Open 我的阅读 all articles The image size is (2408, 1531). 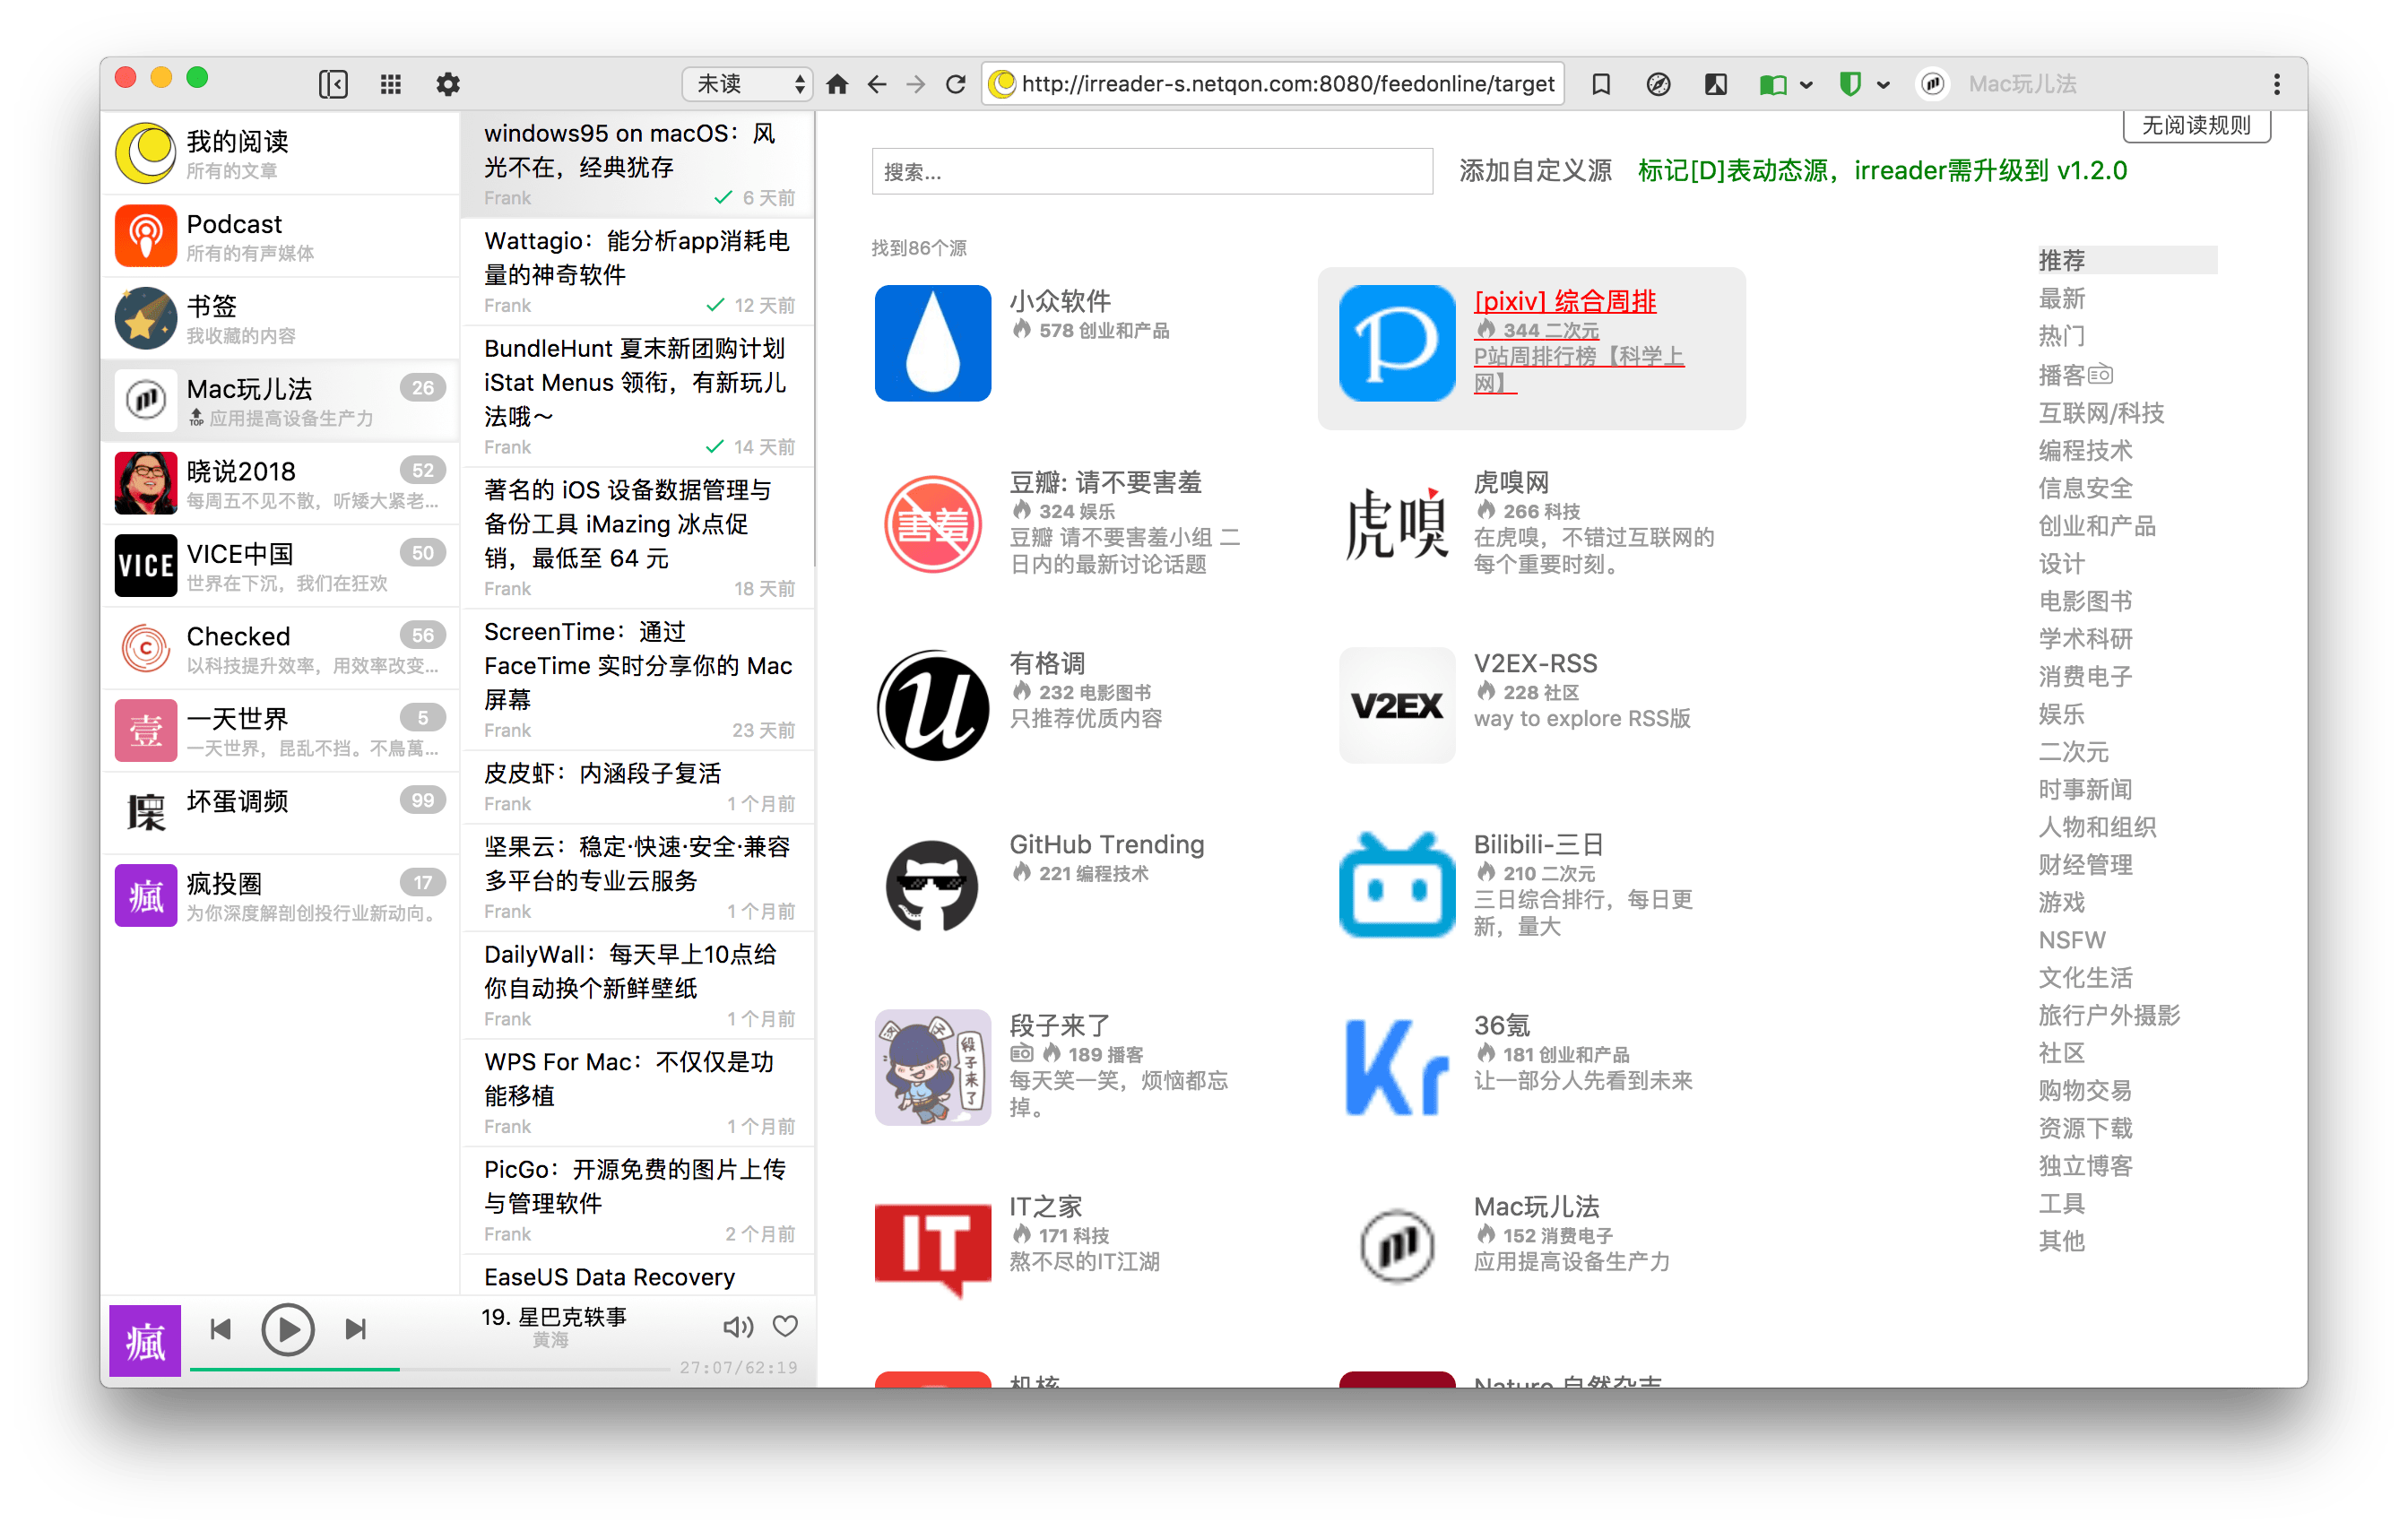click(280, 153)
